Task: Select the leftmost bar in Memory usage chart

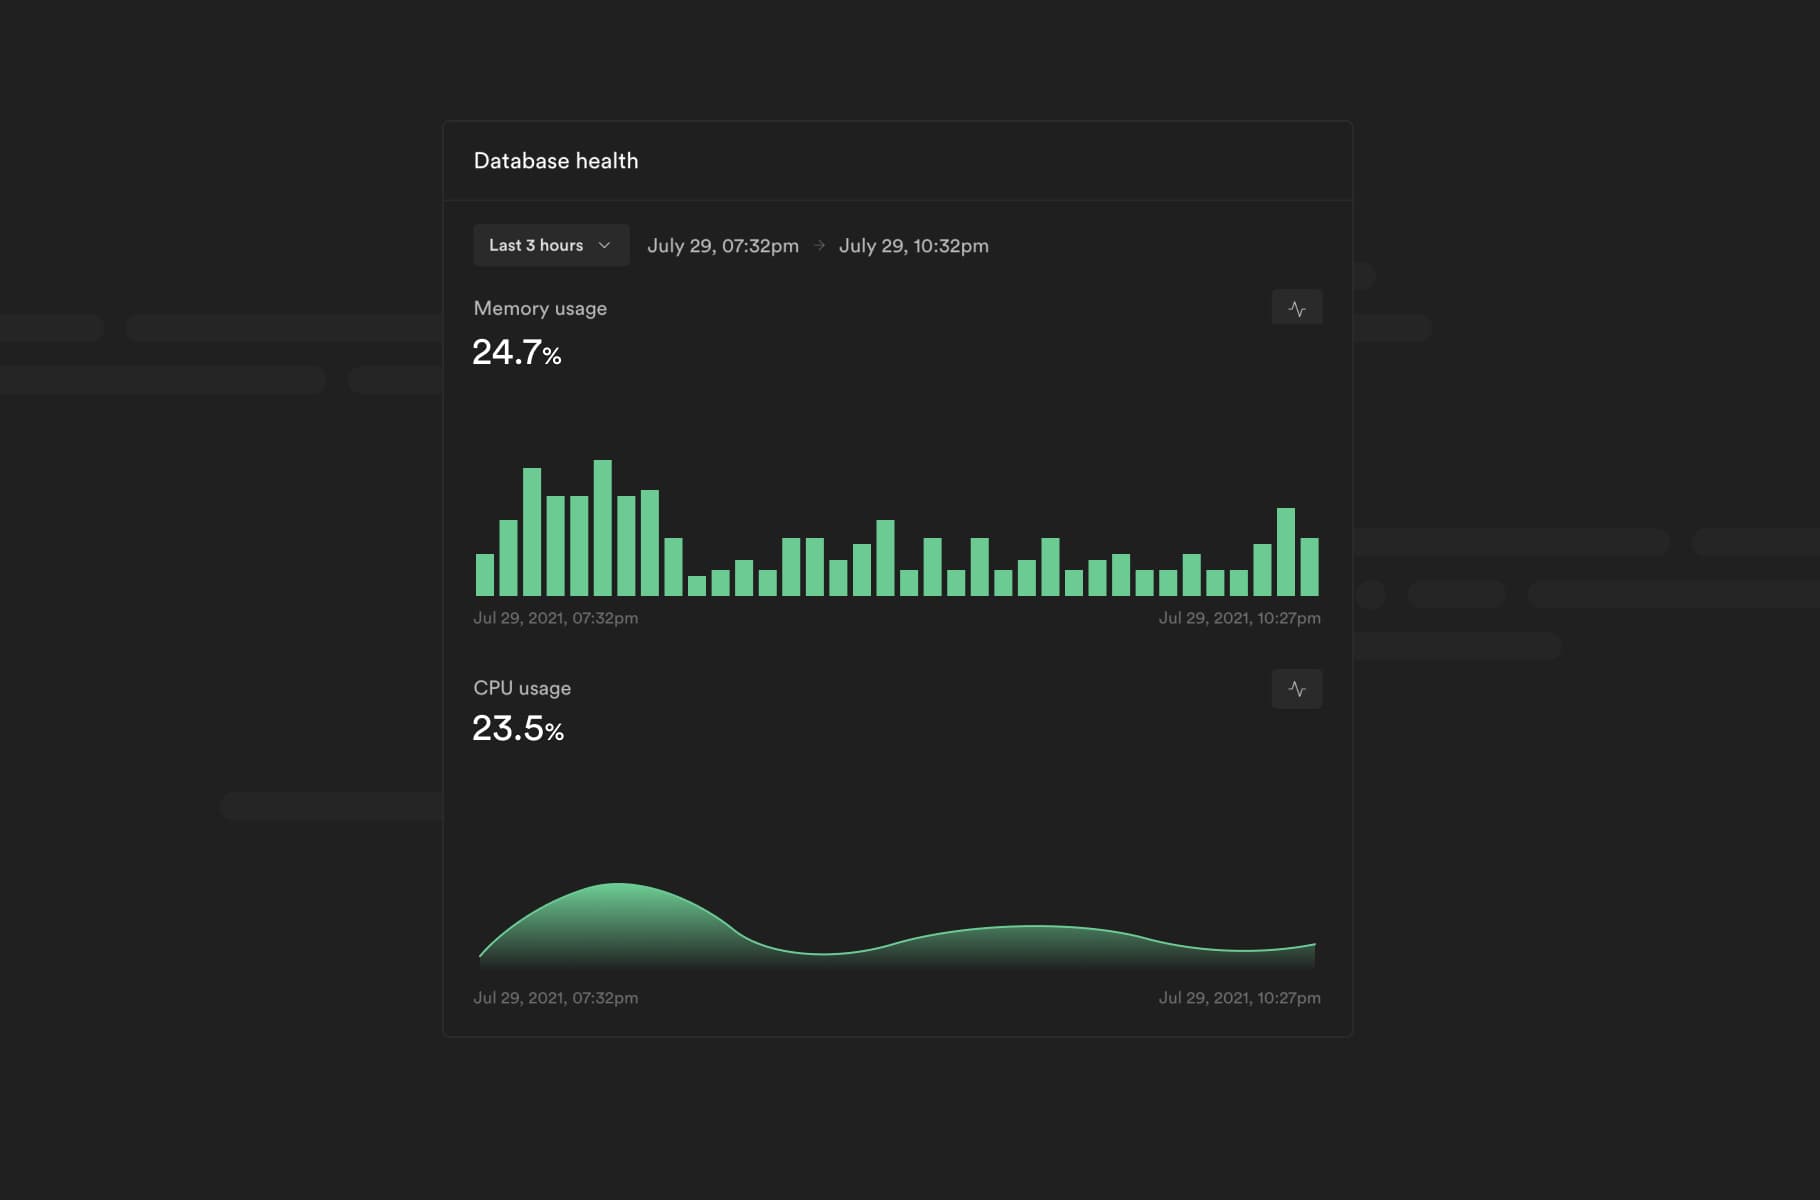Action: 485,575
